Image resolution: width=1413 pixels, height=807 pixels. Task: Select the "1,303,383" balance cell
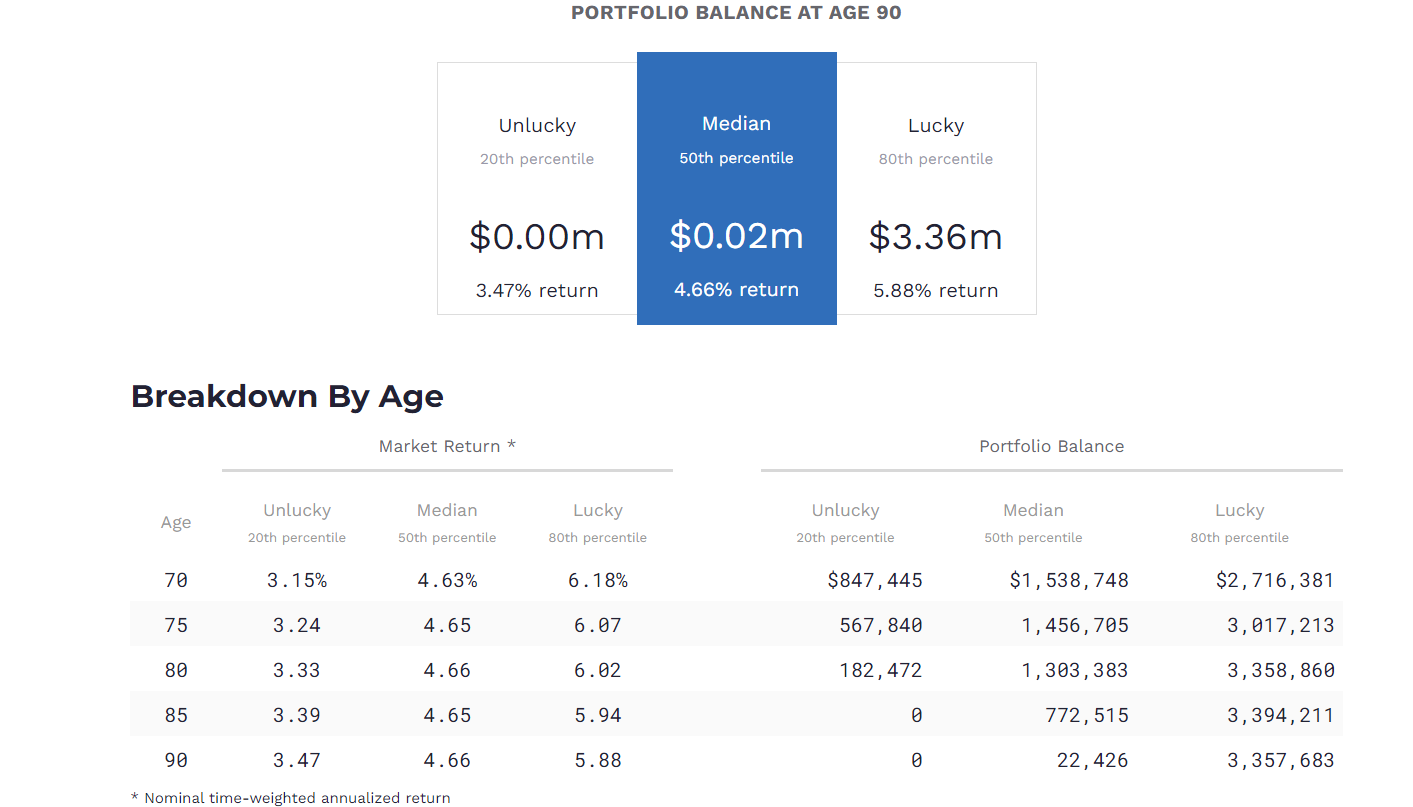1075,670
